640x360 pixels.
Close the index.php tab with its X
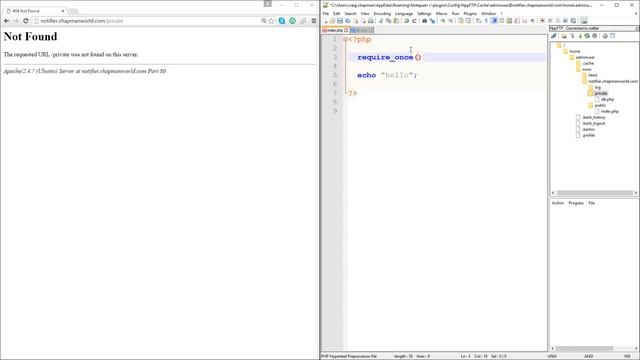pyautogui.click(x=346, y=30)
